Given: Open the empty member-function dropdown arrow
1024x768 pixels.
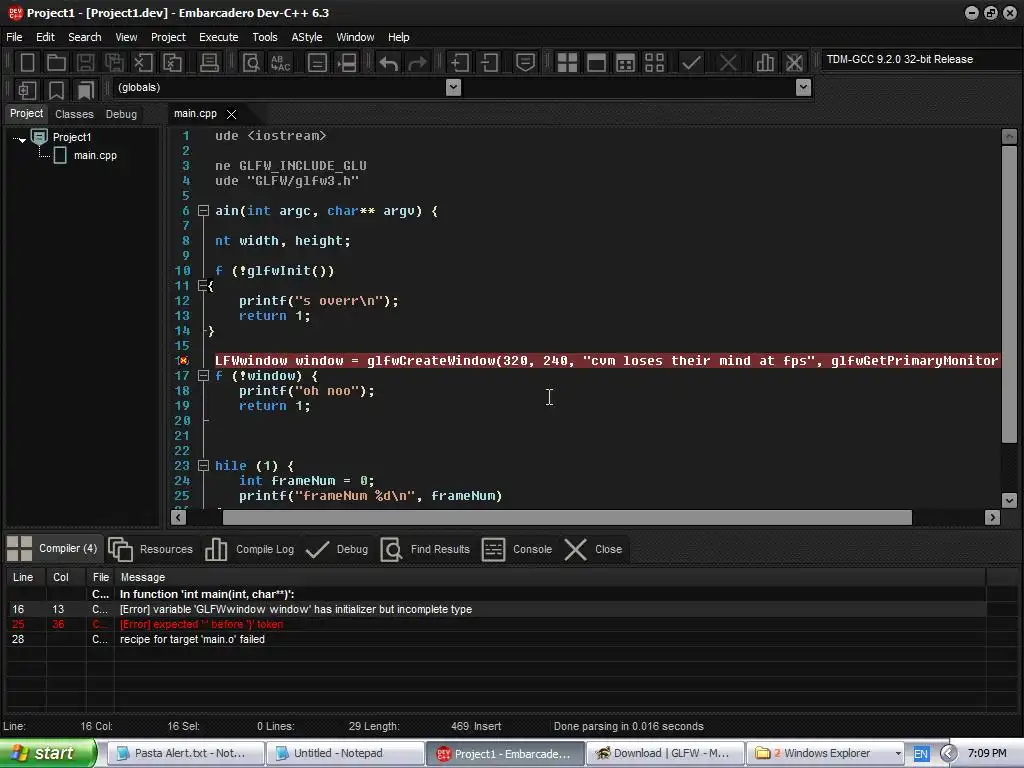Looking at the screenshot, I should coord(803,88).
